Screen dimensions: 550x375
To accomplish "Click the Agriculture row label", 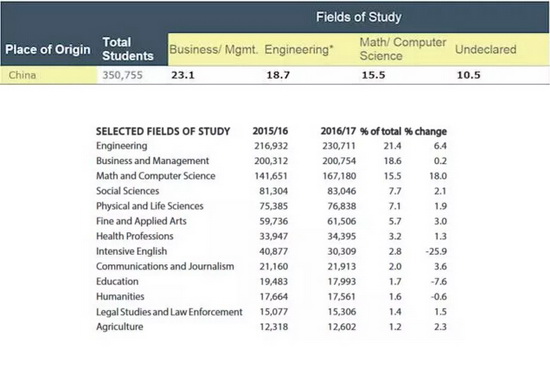I will coord(120,327).
